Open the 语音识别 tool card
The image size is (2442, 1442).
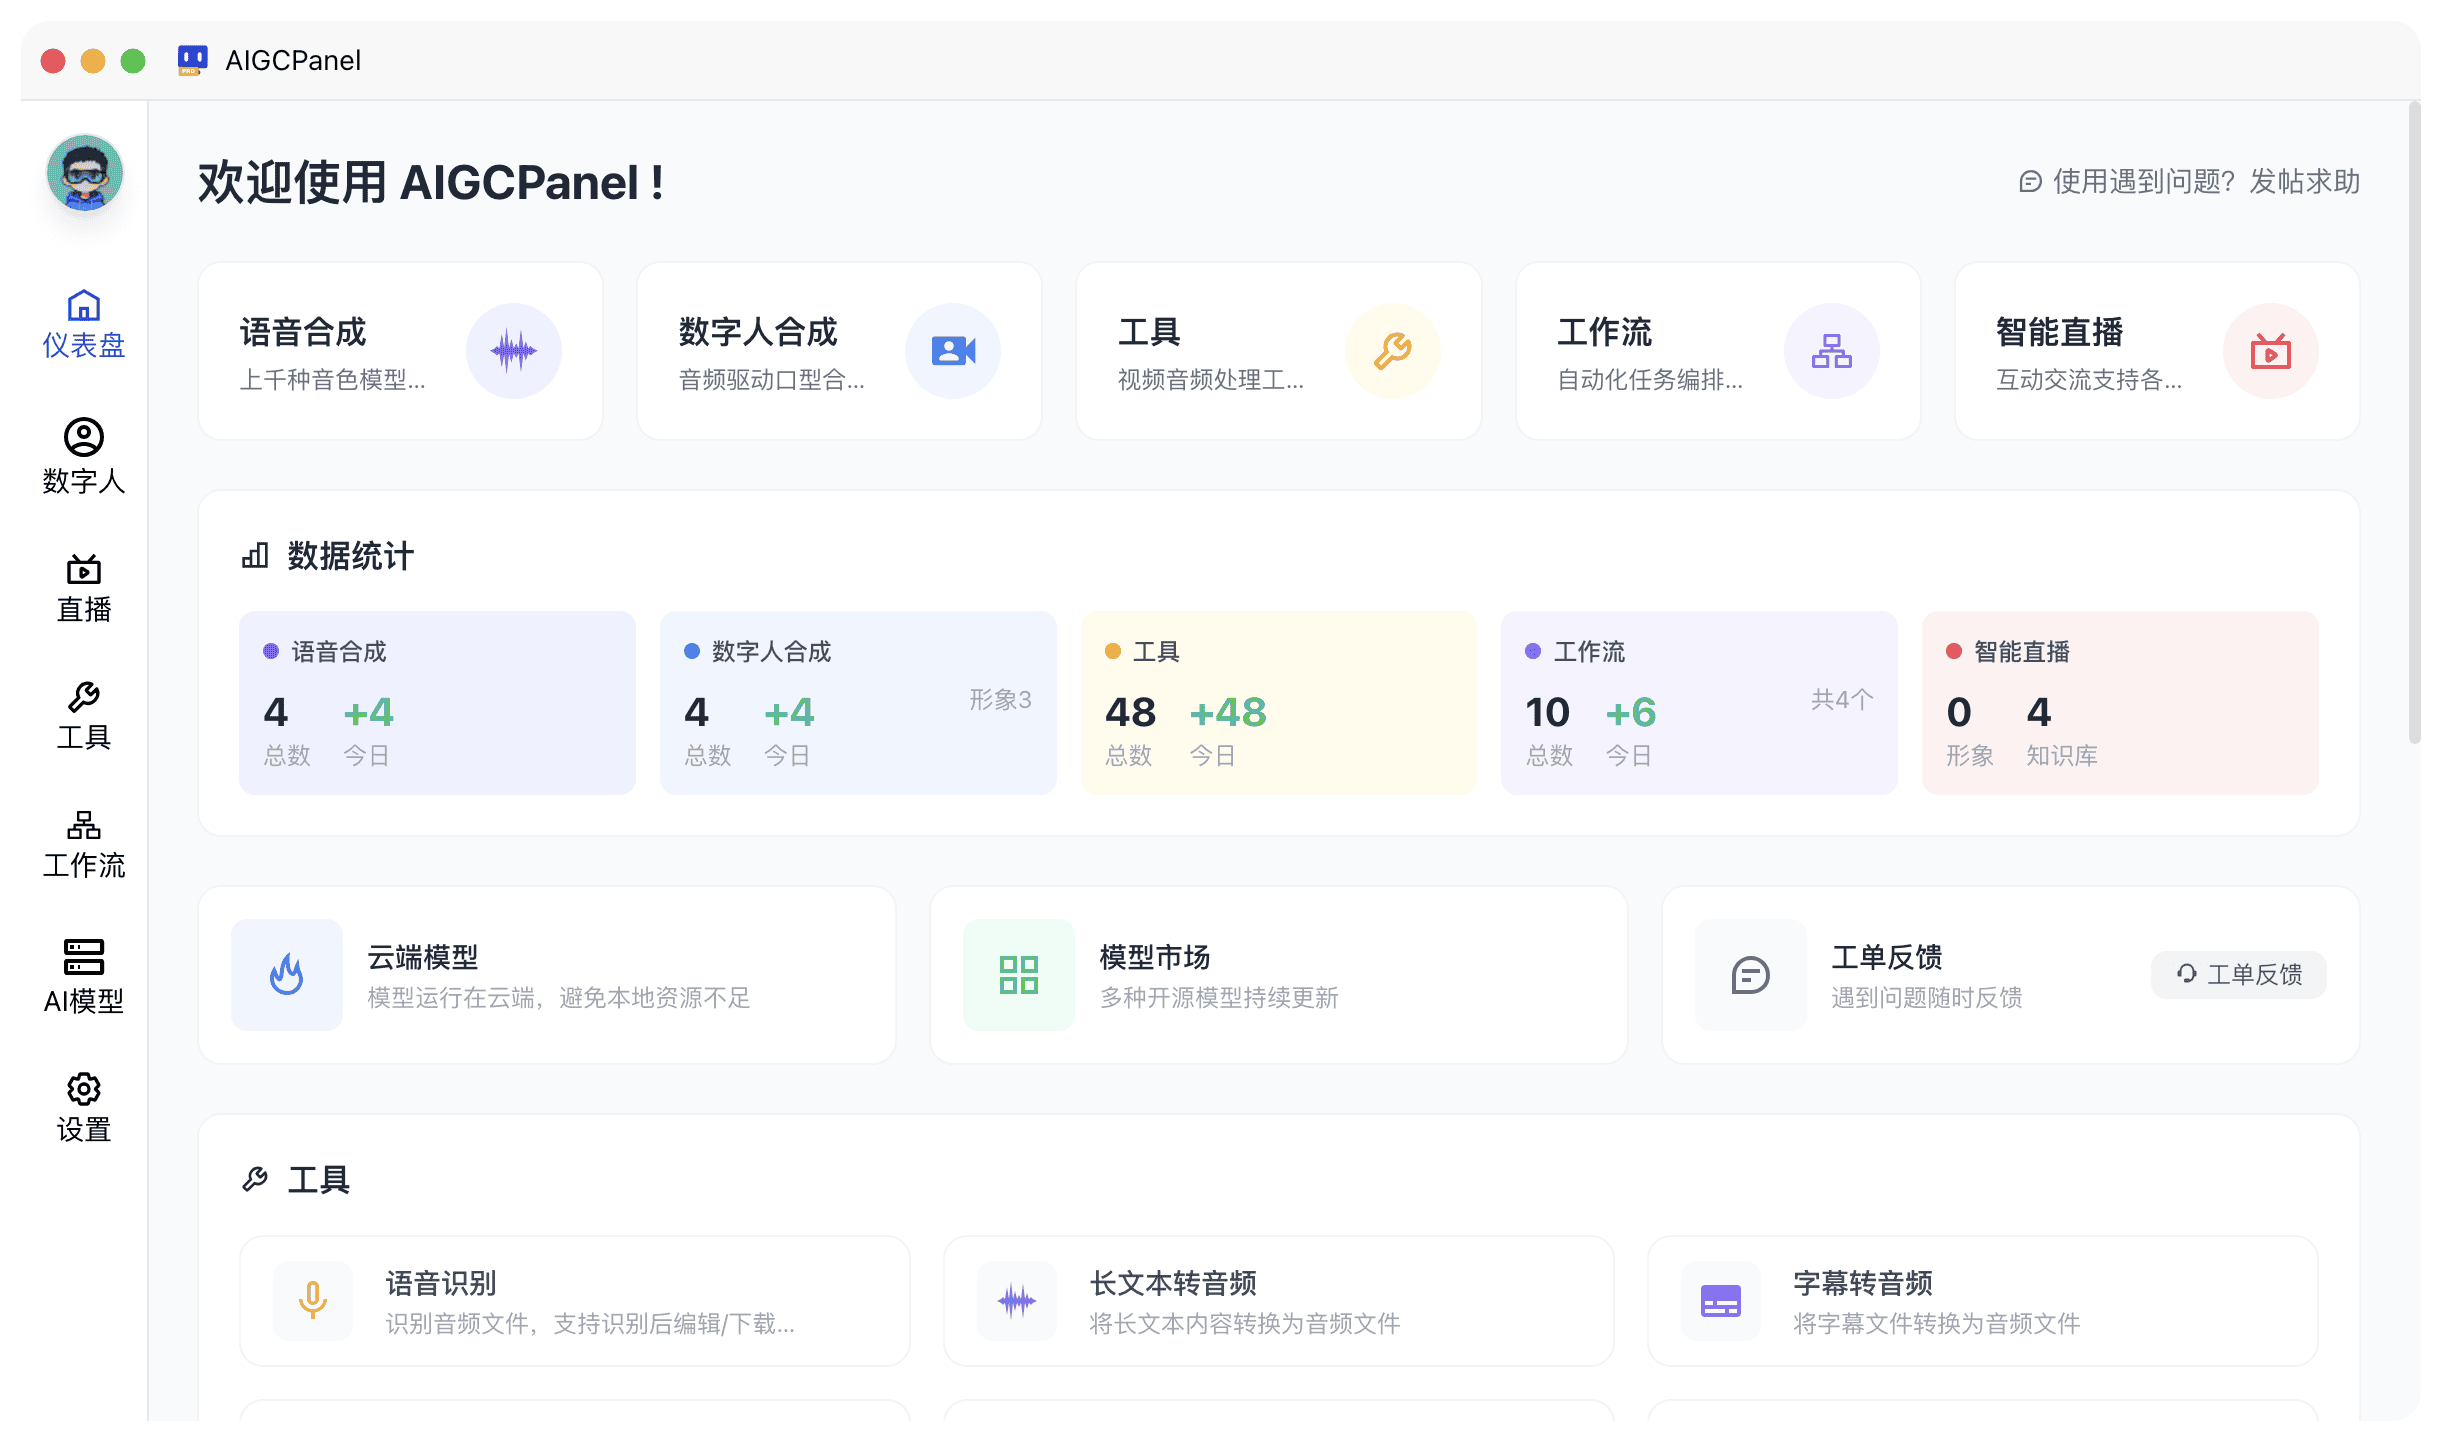click(575, 1301)
